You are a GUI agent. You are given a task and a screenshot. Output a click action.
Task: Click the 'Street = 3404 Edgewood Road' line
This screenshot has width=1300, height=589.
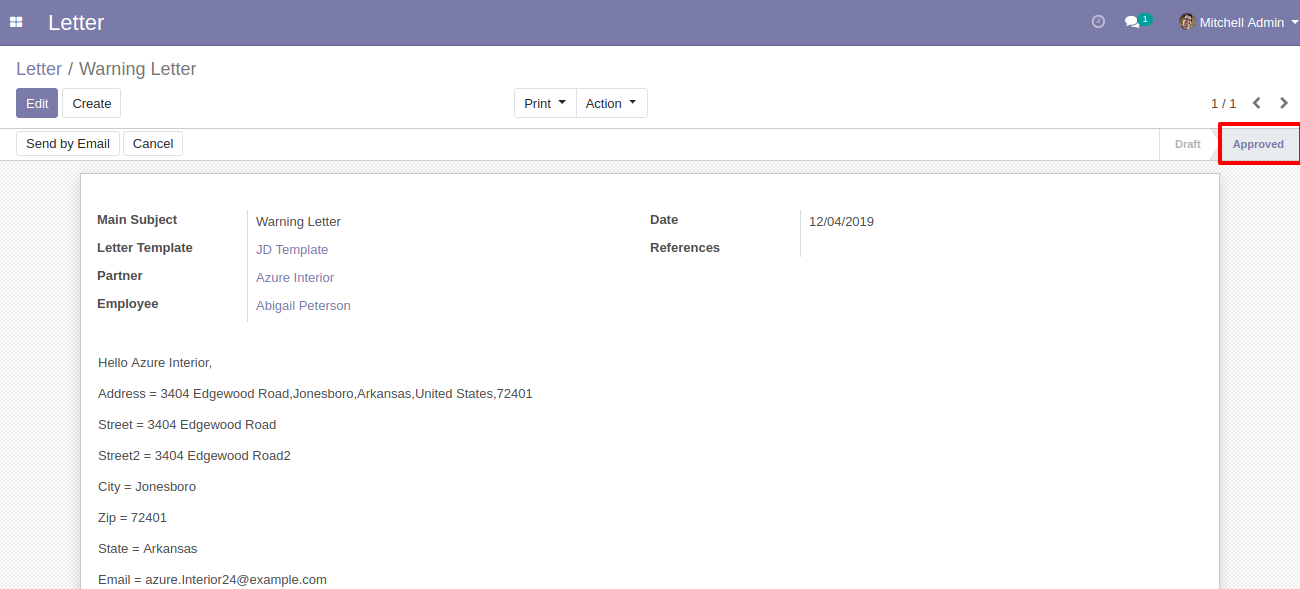coord(187,425)
